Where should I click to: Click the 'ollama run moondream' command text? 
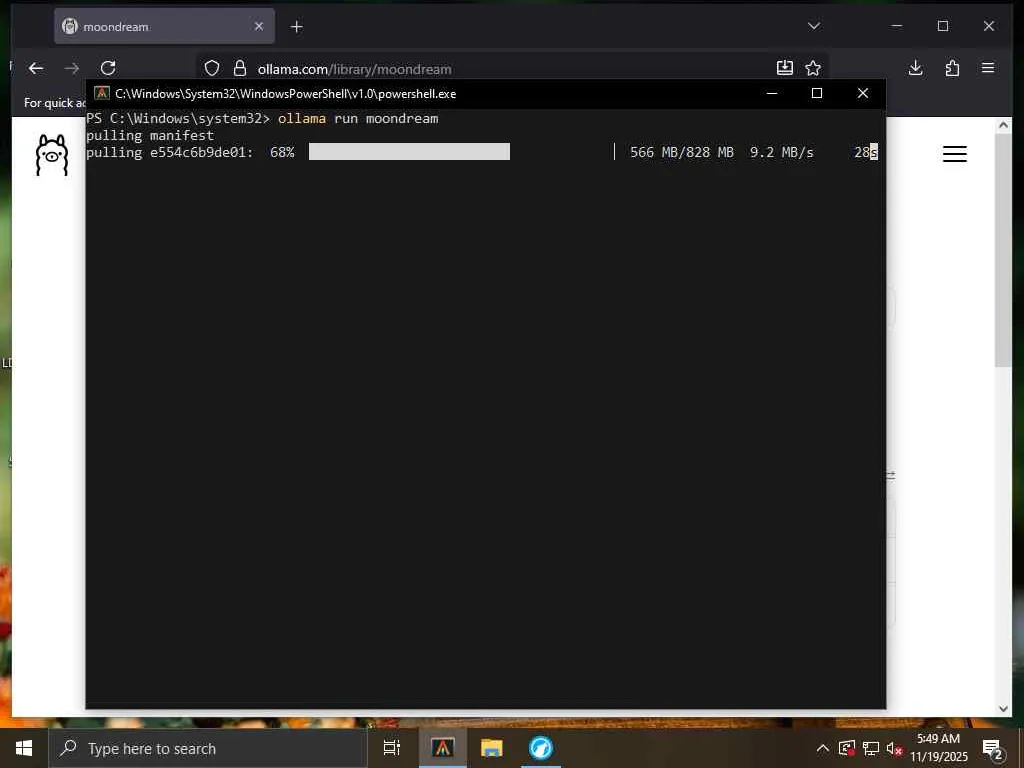358,118
